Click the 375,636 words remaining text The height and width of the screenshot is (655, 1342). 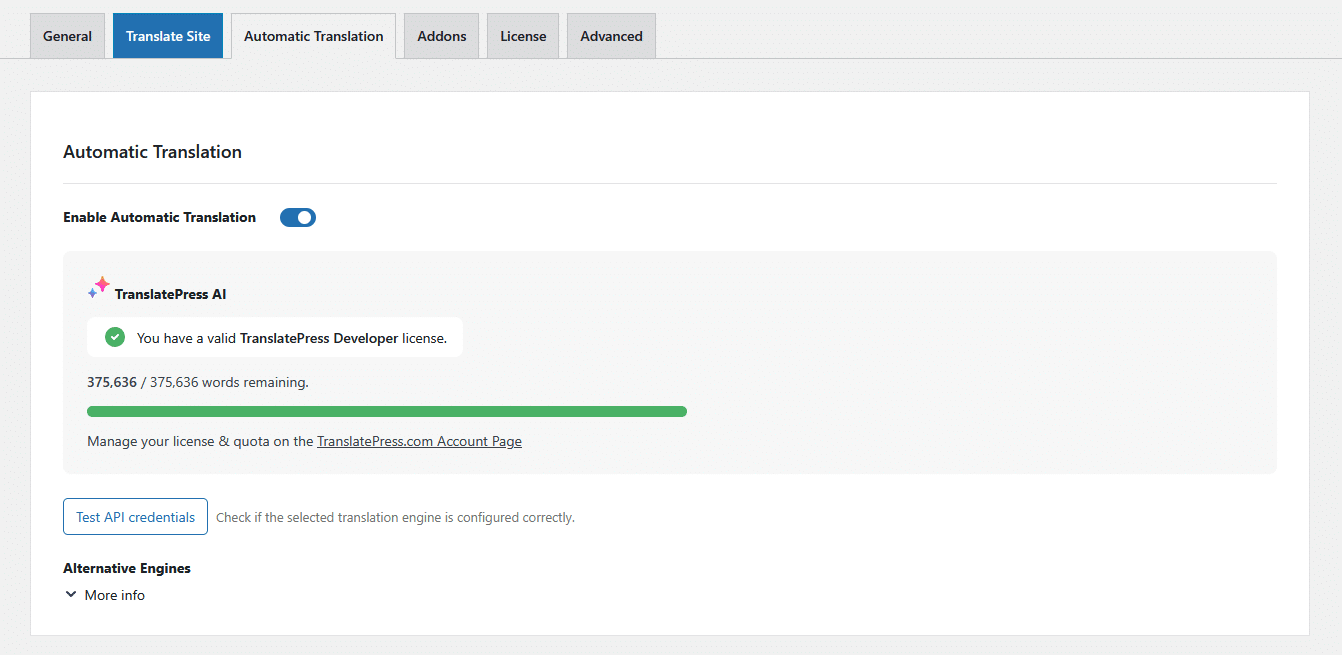coord(198,382)
